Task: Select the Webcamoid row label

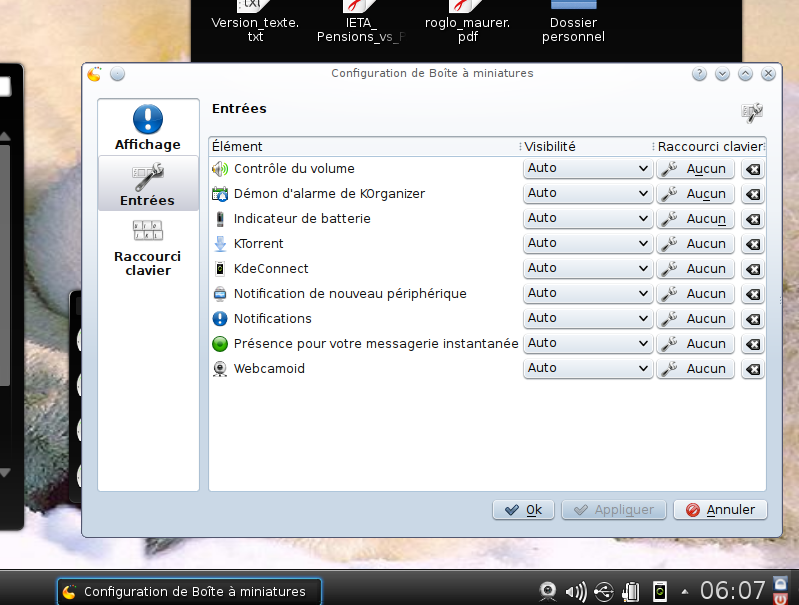Action: (x=269, y=369)
